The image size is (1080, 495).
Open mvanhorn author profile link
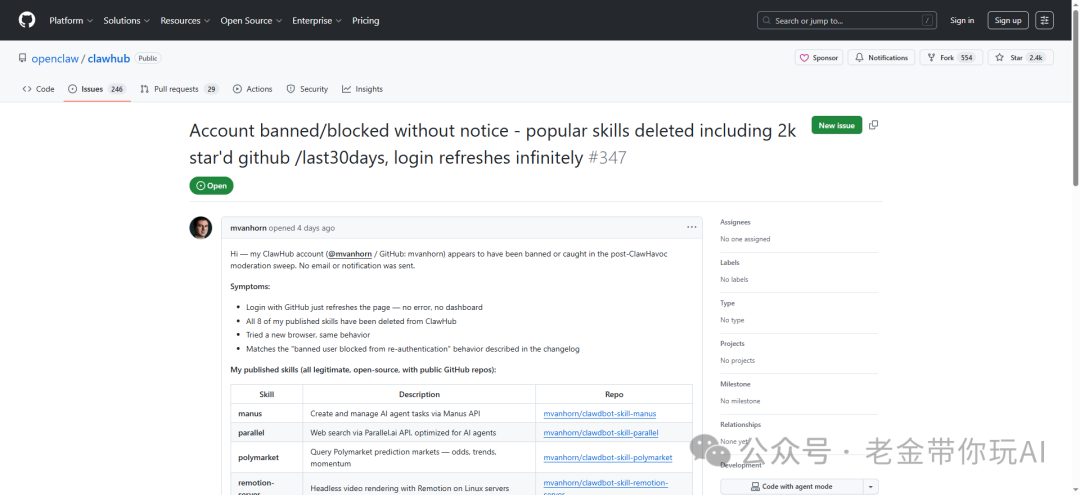pyautogui.click(x=248, y=228)
